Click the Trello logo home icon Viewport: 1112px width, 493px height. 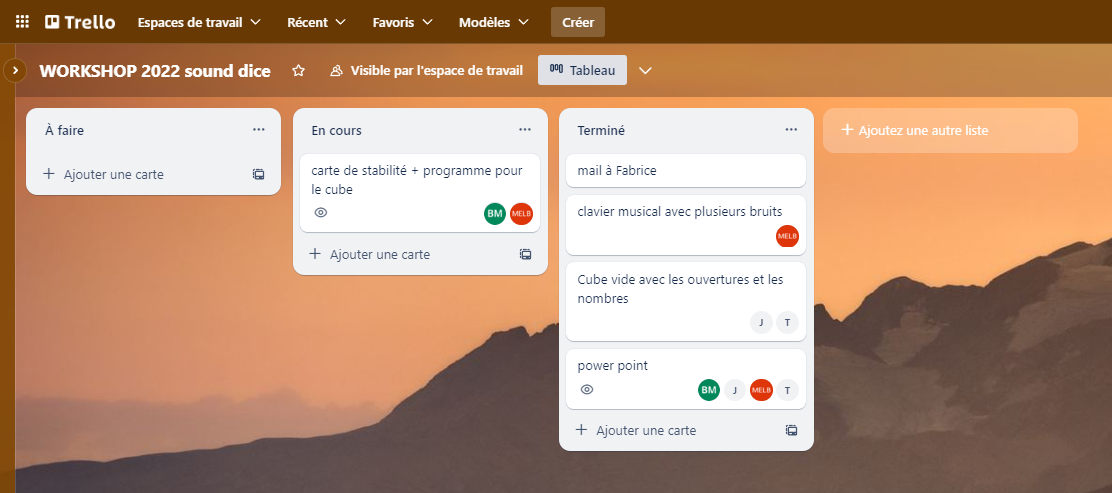click(79, 22)
